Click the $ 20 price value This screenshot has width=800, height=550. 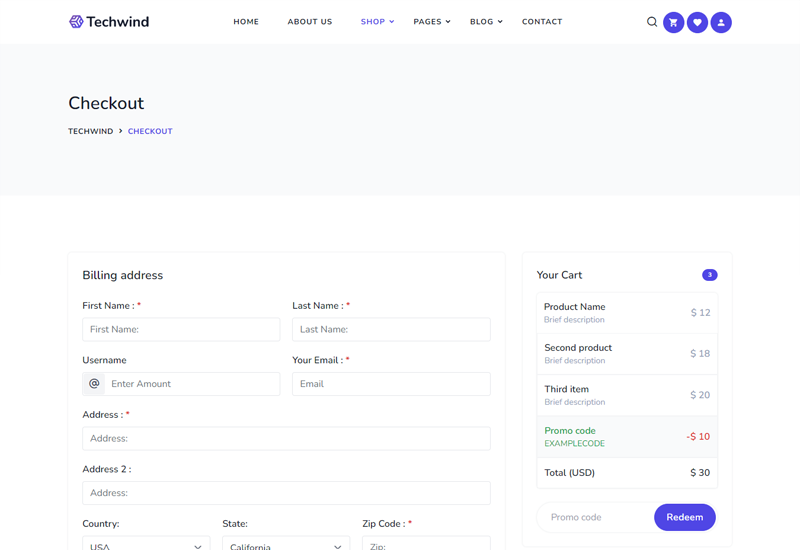[700, 395]
